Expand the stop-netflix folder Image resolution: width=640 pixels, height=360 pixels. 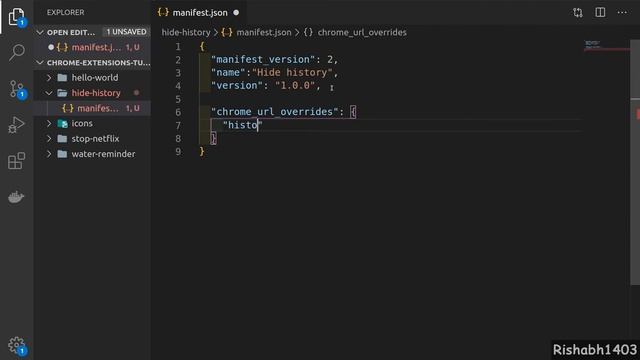tap(49, 139)
